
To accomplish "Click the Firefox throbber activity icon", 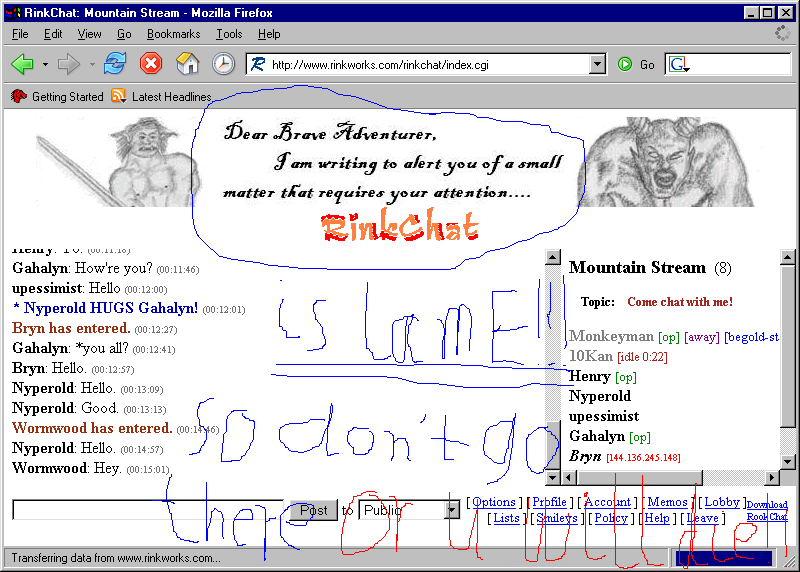I will coord(783,34).
